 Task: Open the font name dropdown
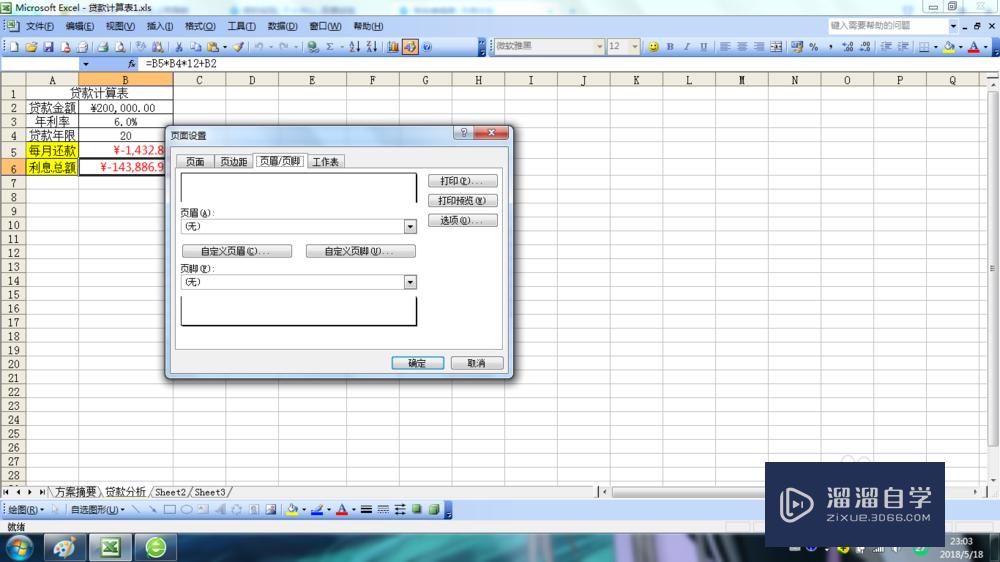[x=599, y=47]
